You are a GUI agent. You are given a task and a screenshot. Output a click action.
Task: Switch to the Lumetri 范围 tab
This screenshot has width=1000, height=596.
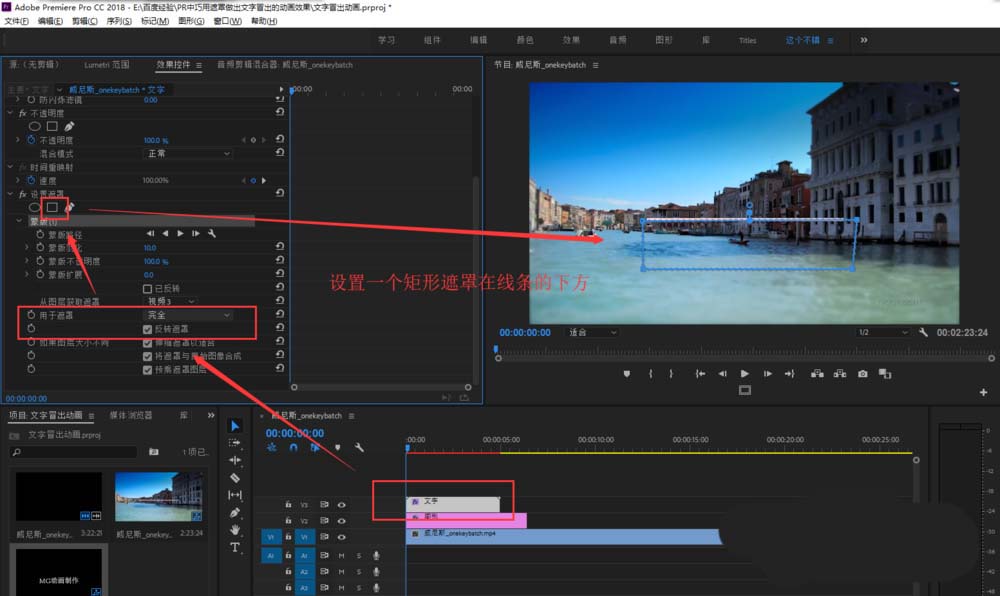click(x=107, y=64)
